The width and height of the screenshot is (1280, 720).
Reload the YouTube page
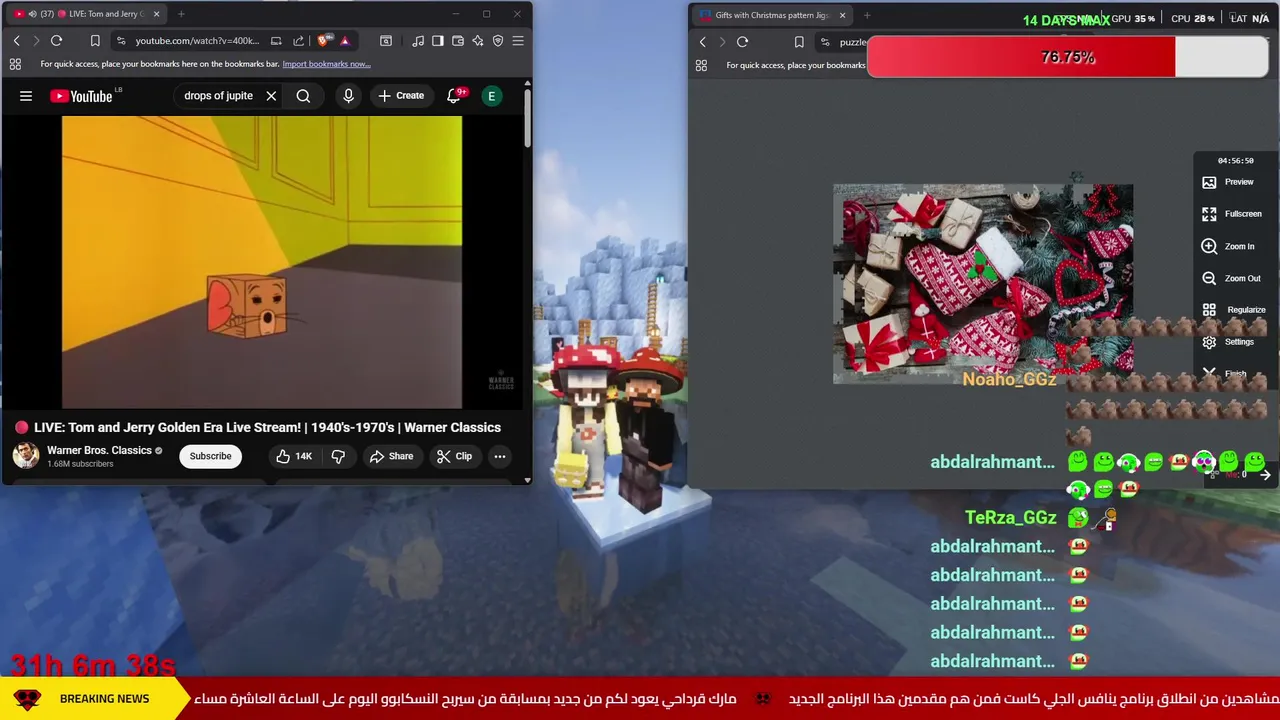tap(57, 41)
